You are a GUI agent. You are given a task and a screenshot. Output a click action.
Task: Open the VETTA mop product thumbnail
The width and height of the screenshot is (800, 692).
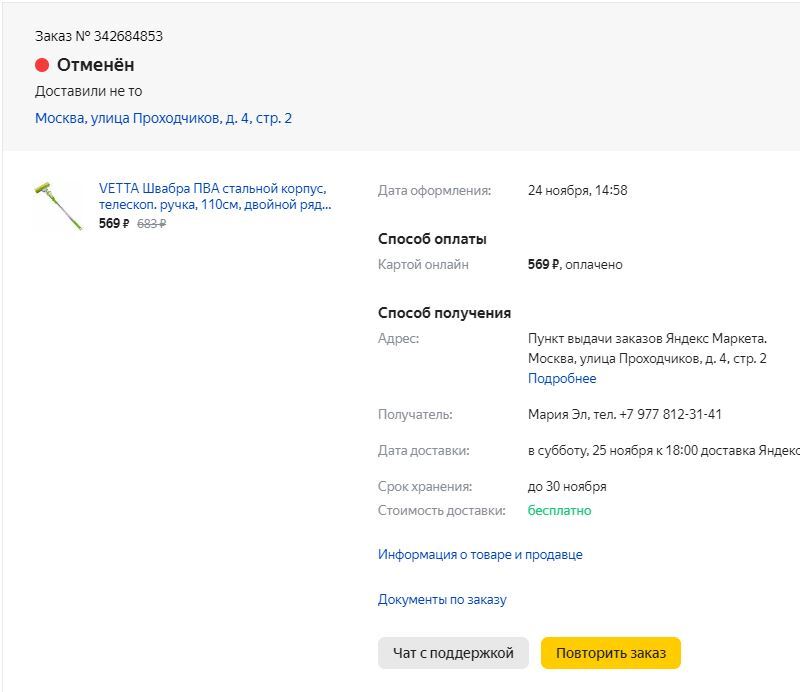[58, 205]
